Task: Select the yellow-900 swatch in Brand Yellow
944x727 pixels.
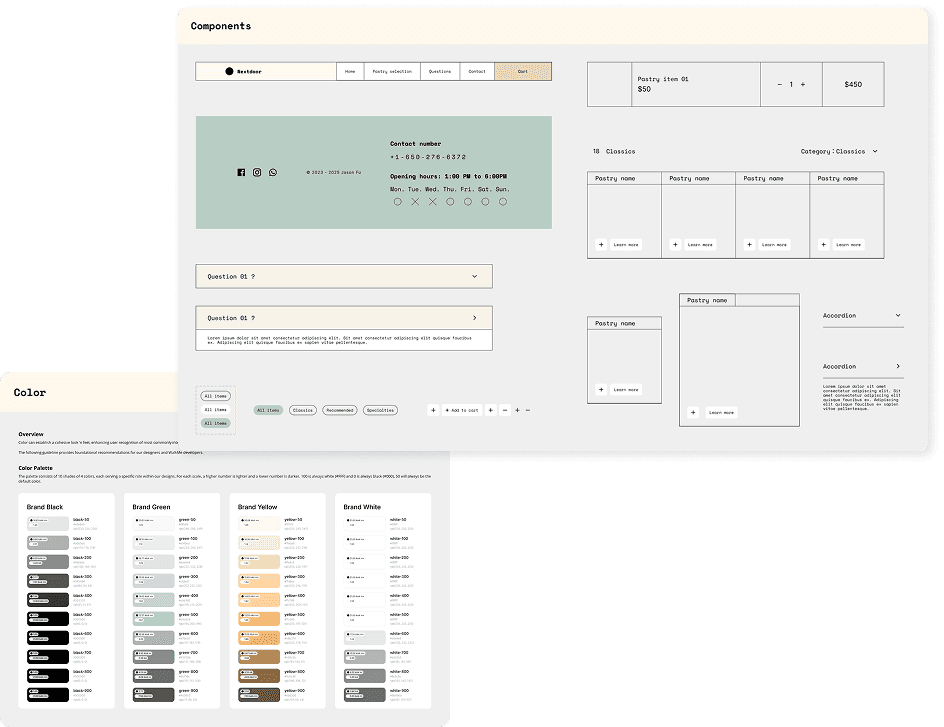Action: [x=259, y=695]
